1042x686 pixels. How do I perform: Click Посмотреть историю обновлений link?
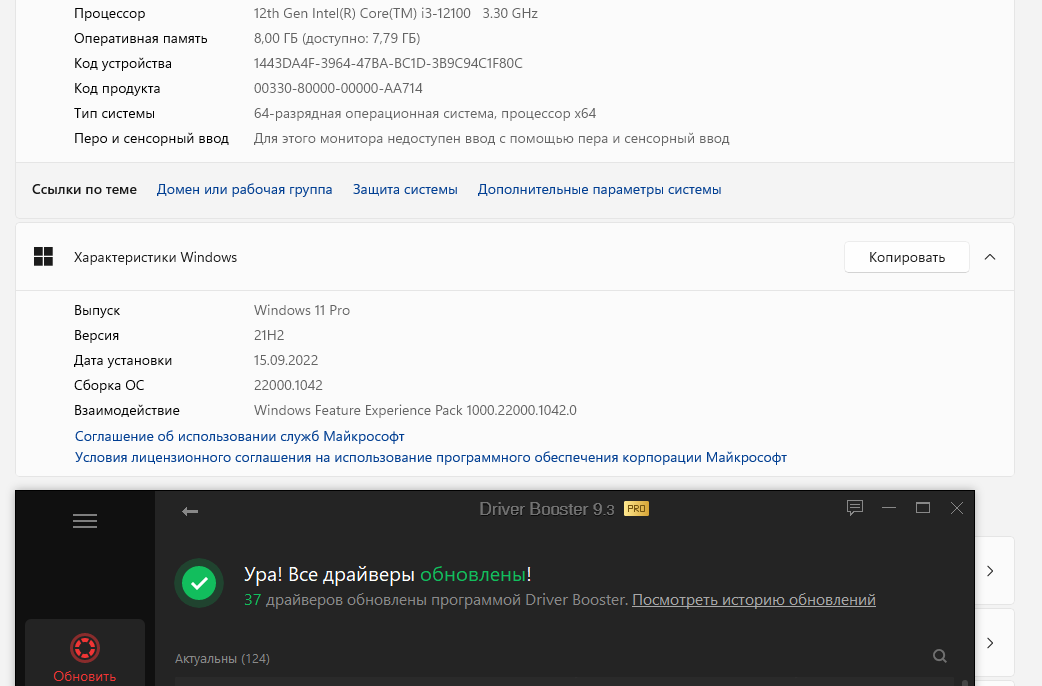tap(754, 600)
